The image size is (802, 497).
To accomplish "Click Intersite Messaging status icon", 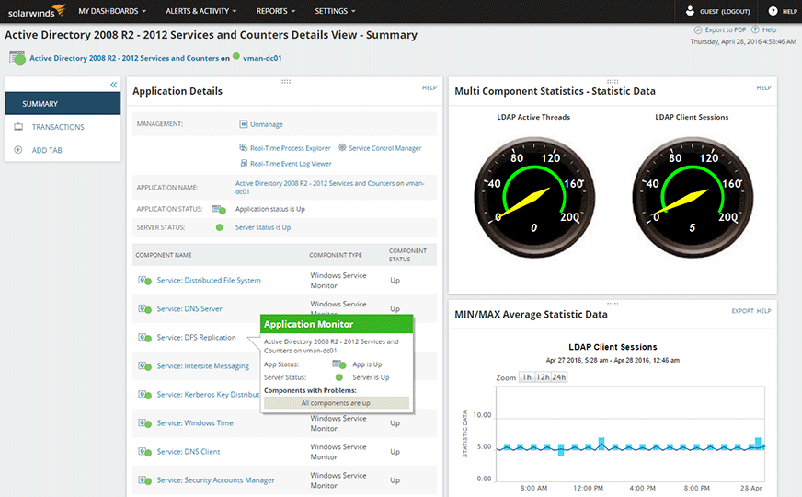I will coord(145,366).
